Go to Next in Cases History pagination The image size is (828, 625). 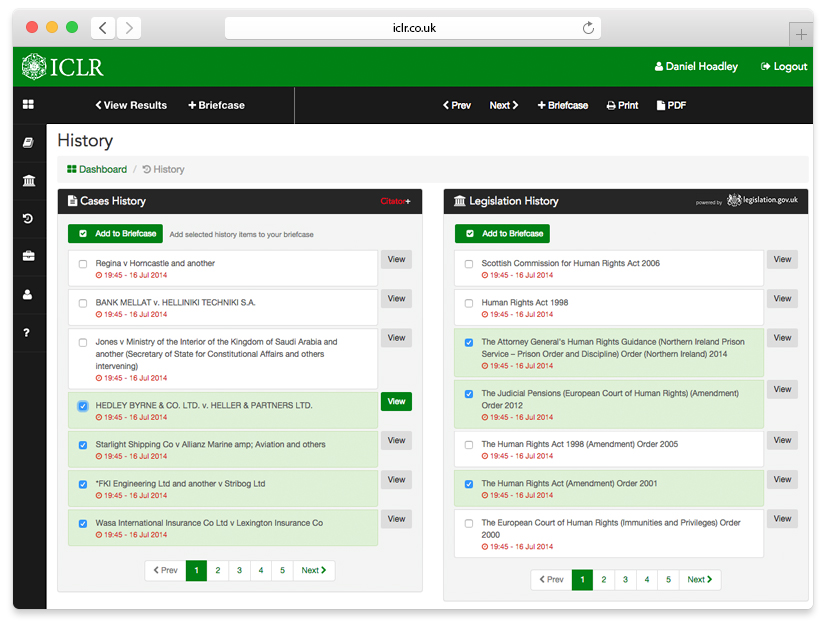314,571
